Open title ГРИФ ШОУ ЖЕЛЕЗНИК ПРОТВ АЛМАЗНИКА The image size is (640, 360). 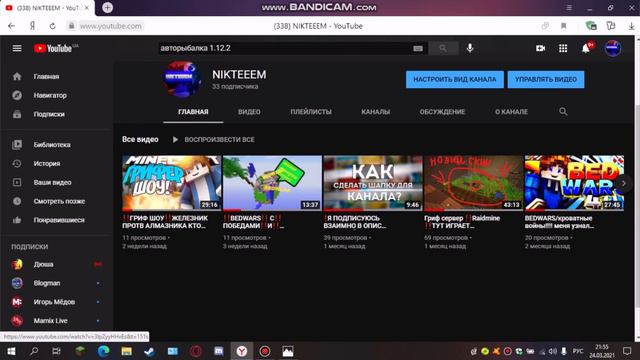pos(165,222)
